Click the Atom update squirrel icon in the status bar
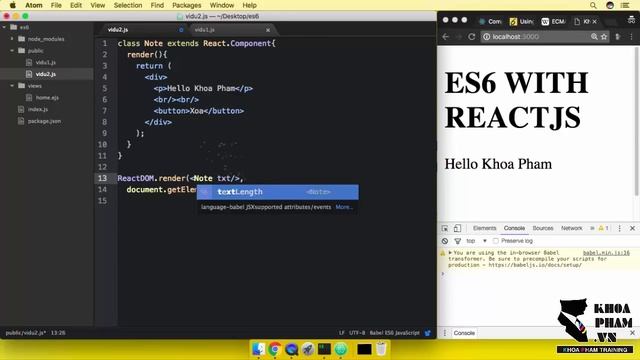 click(x=427, y=333)
